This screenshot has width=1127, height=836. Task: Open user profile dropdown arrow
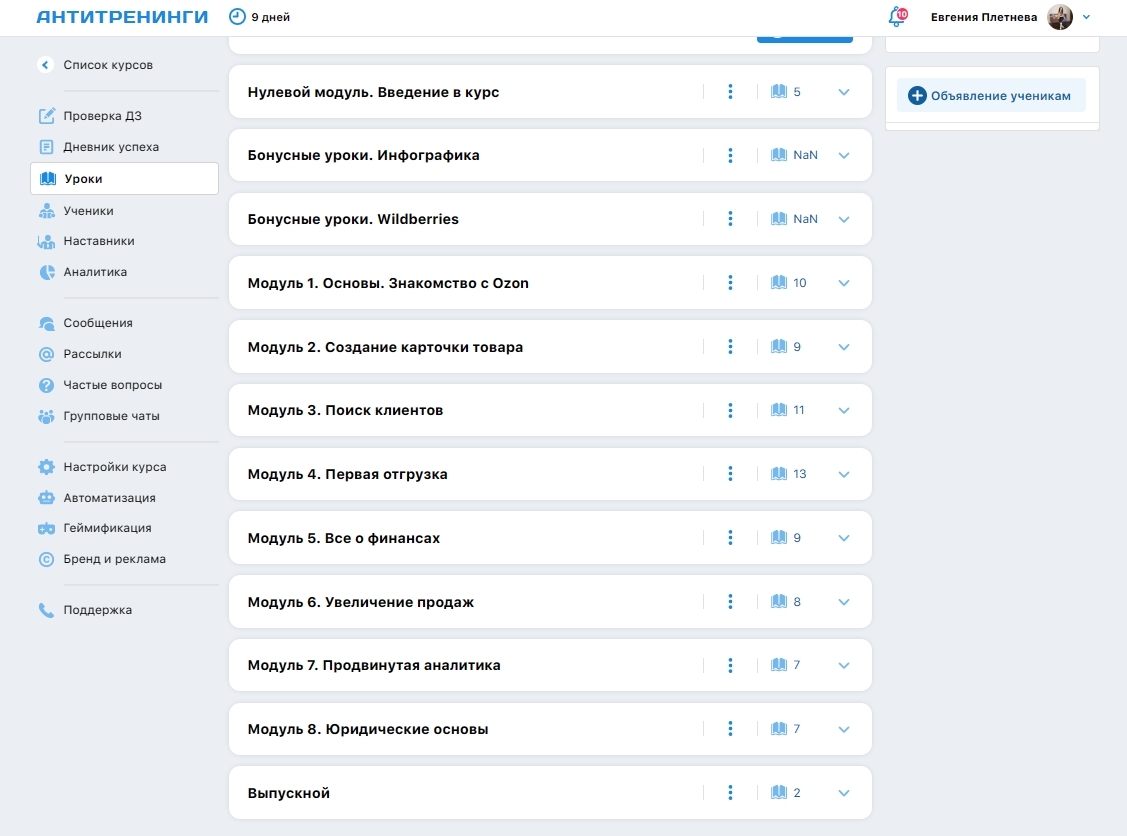[x=1087, y=17]
